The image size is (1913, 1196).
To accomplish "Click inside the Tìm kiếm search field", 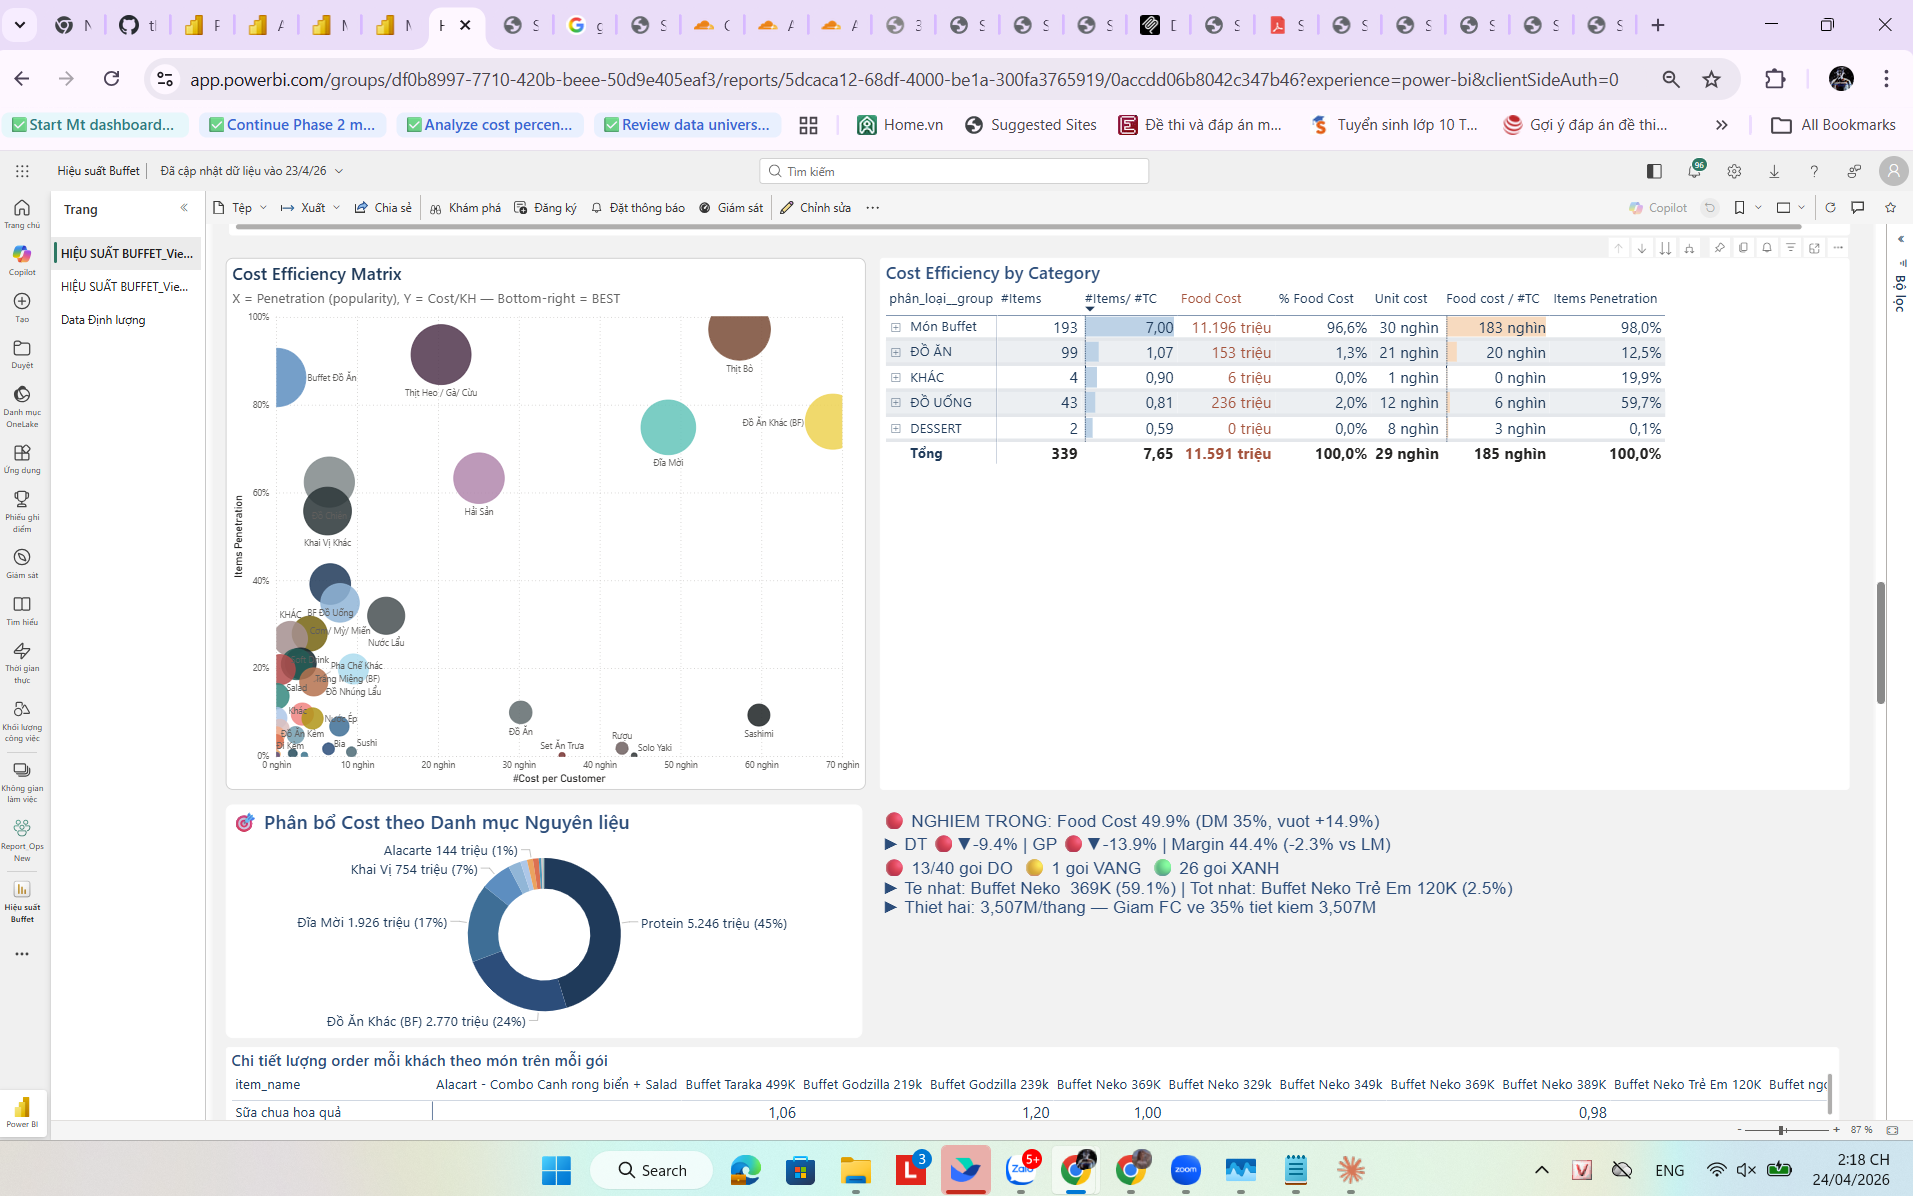I will [x=953, y=170].
